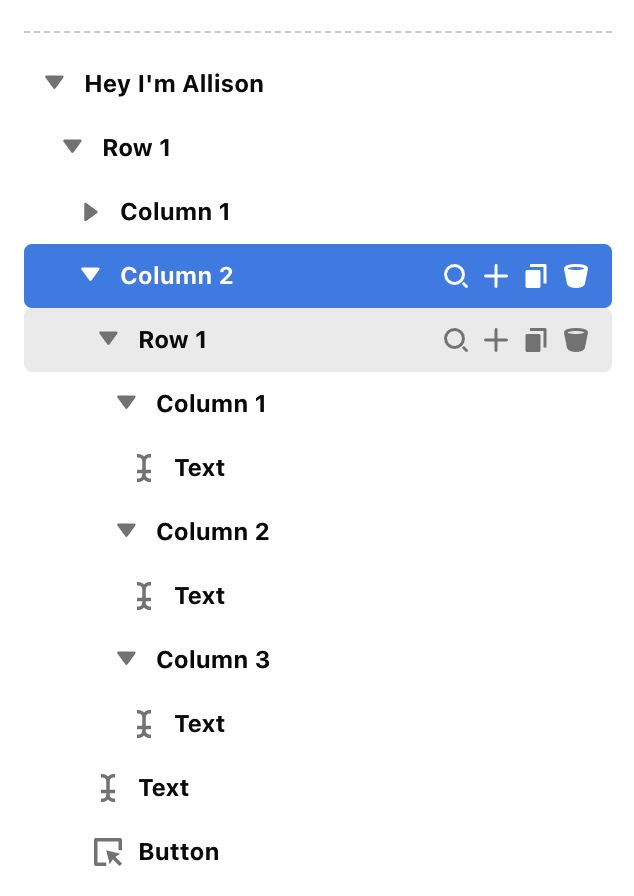Click the text icon beside Column 1's Text
This screenshot has height=896, width=634.
145,468
